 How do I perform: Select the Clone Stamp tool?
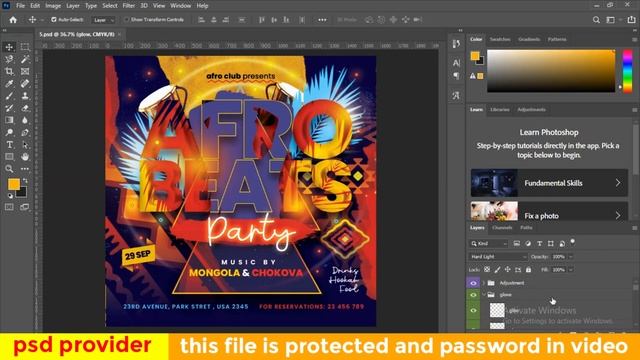coord(25,96)
